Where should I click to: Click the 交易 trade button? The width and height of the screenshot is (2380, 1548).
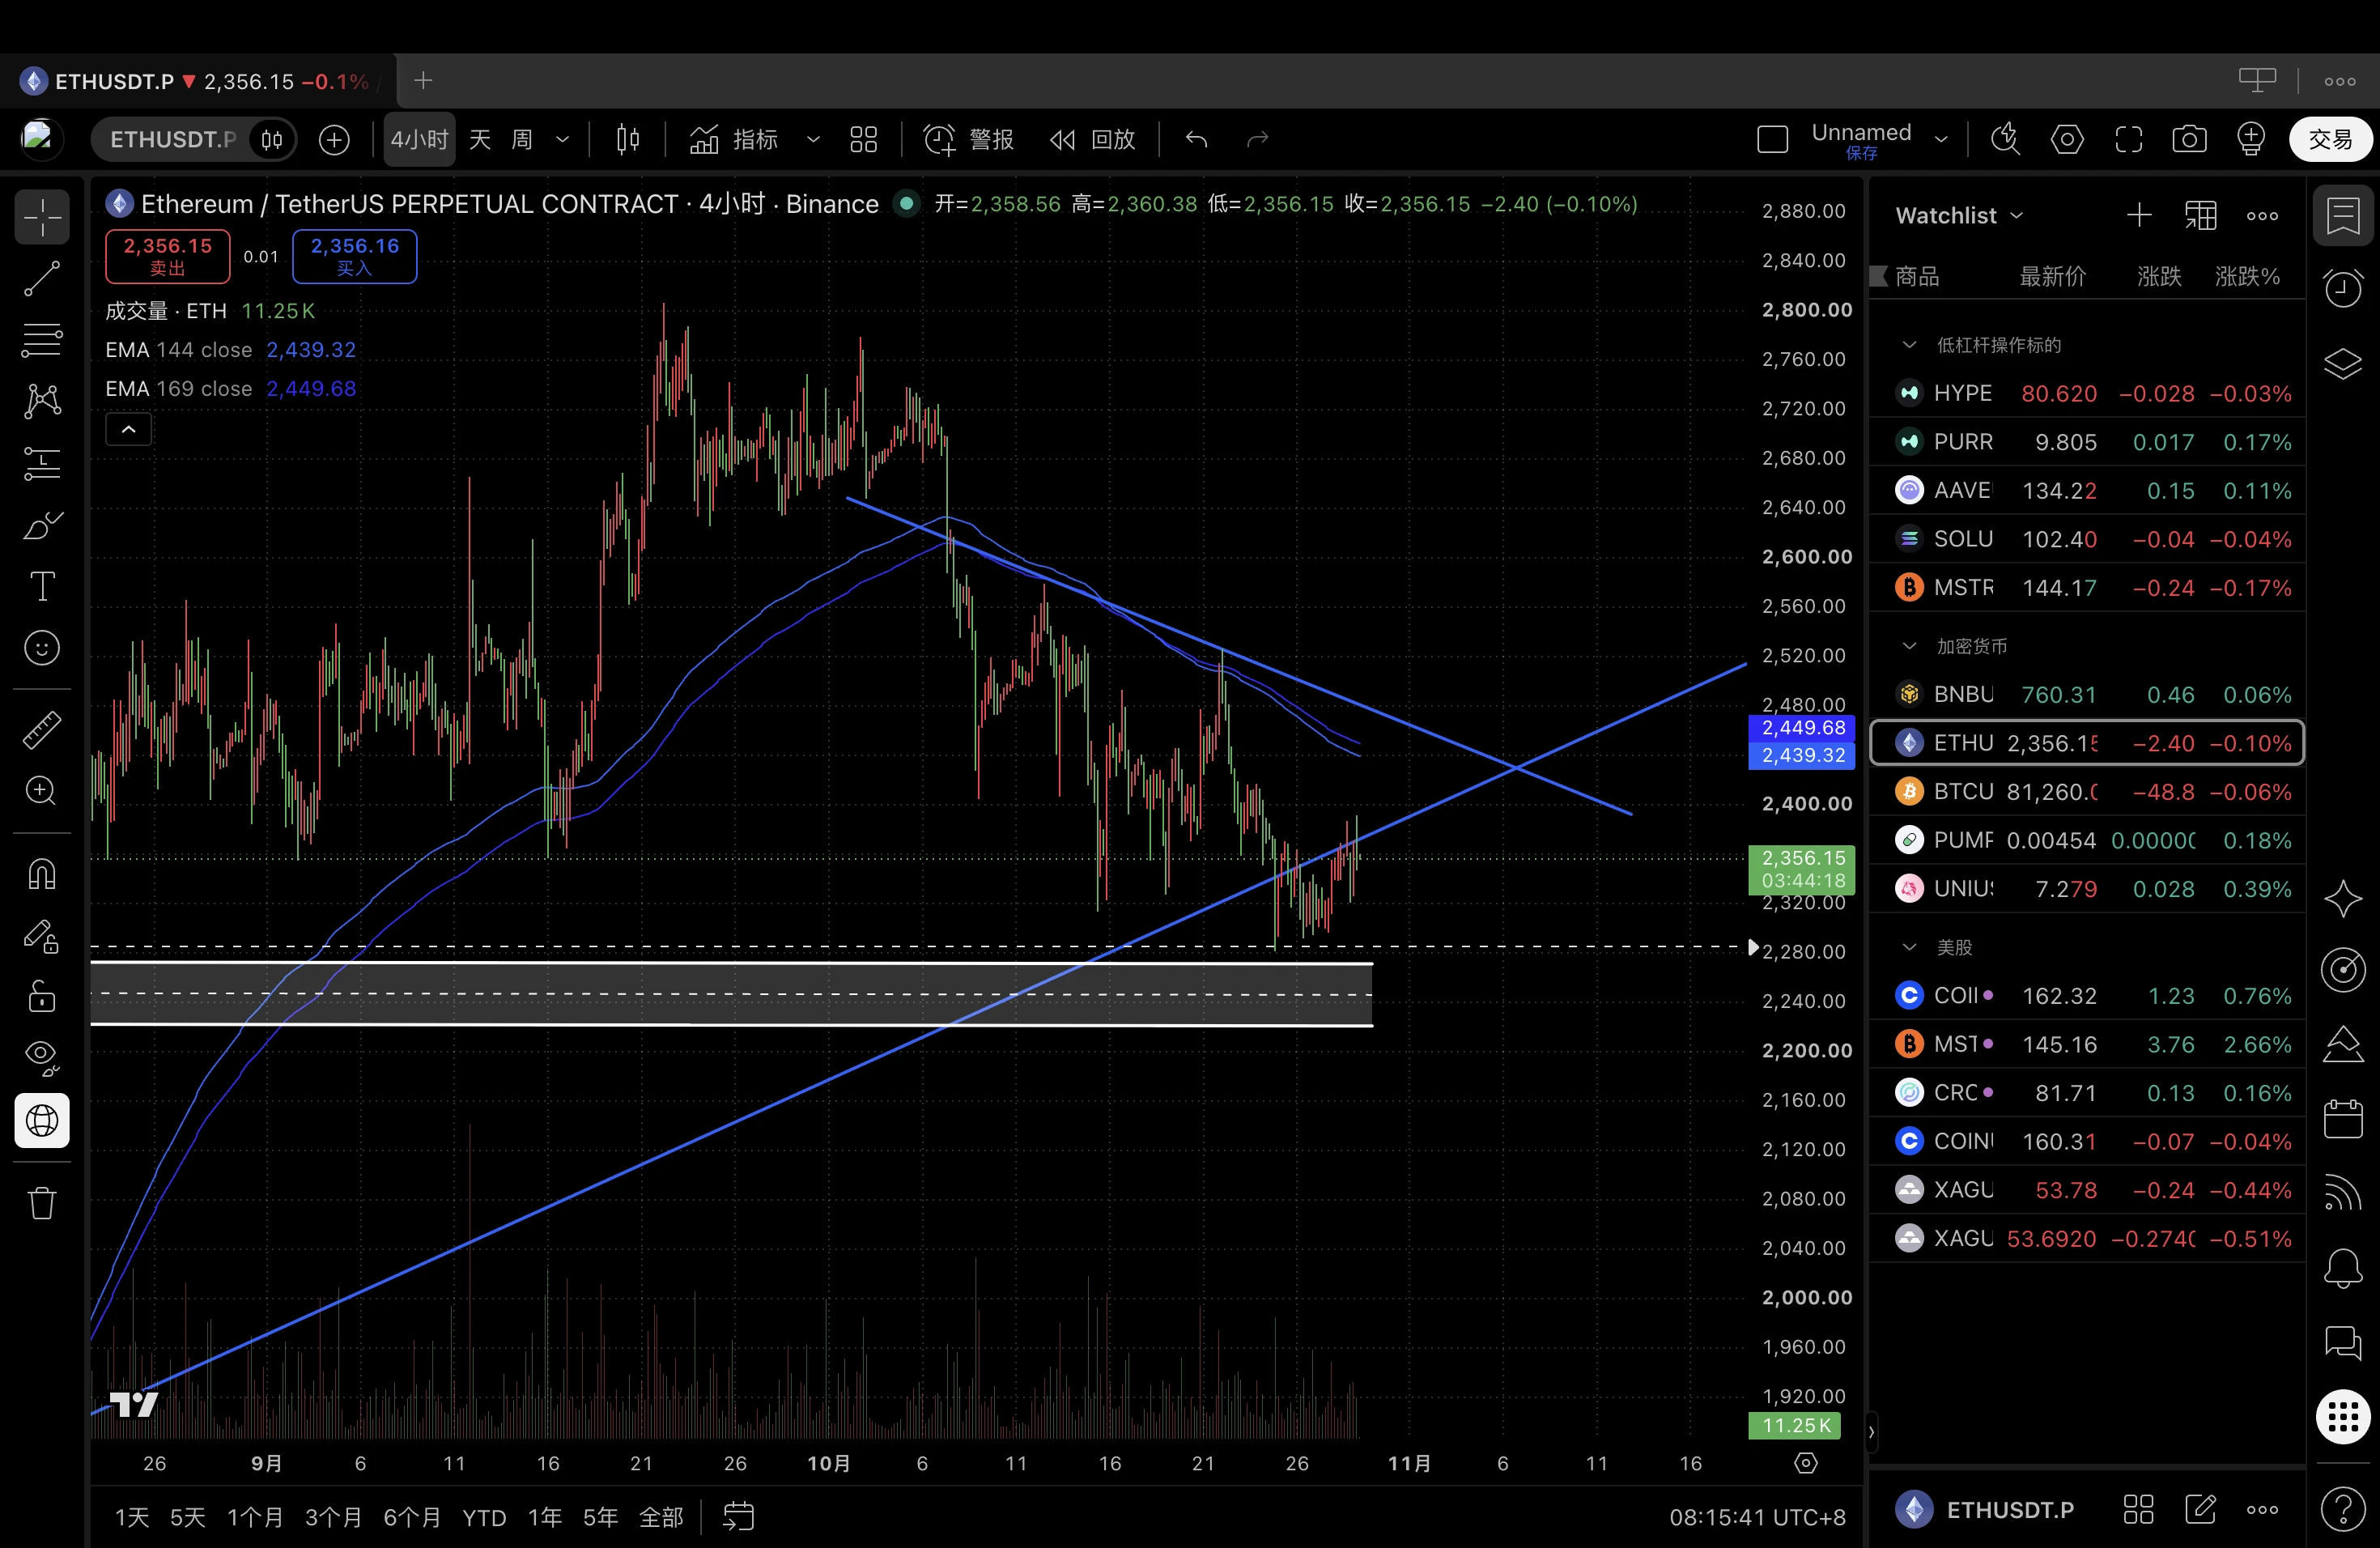2330,139
